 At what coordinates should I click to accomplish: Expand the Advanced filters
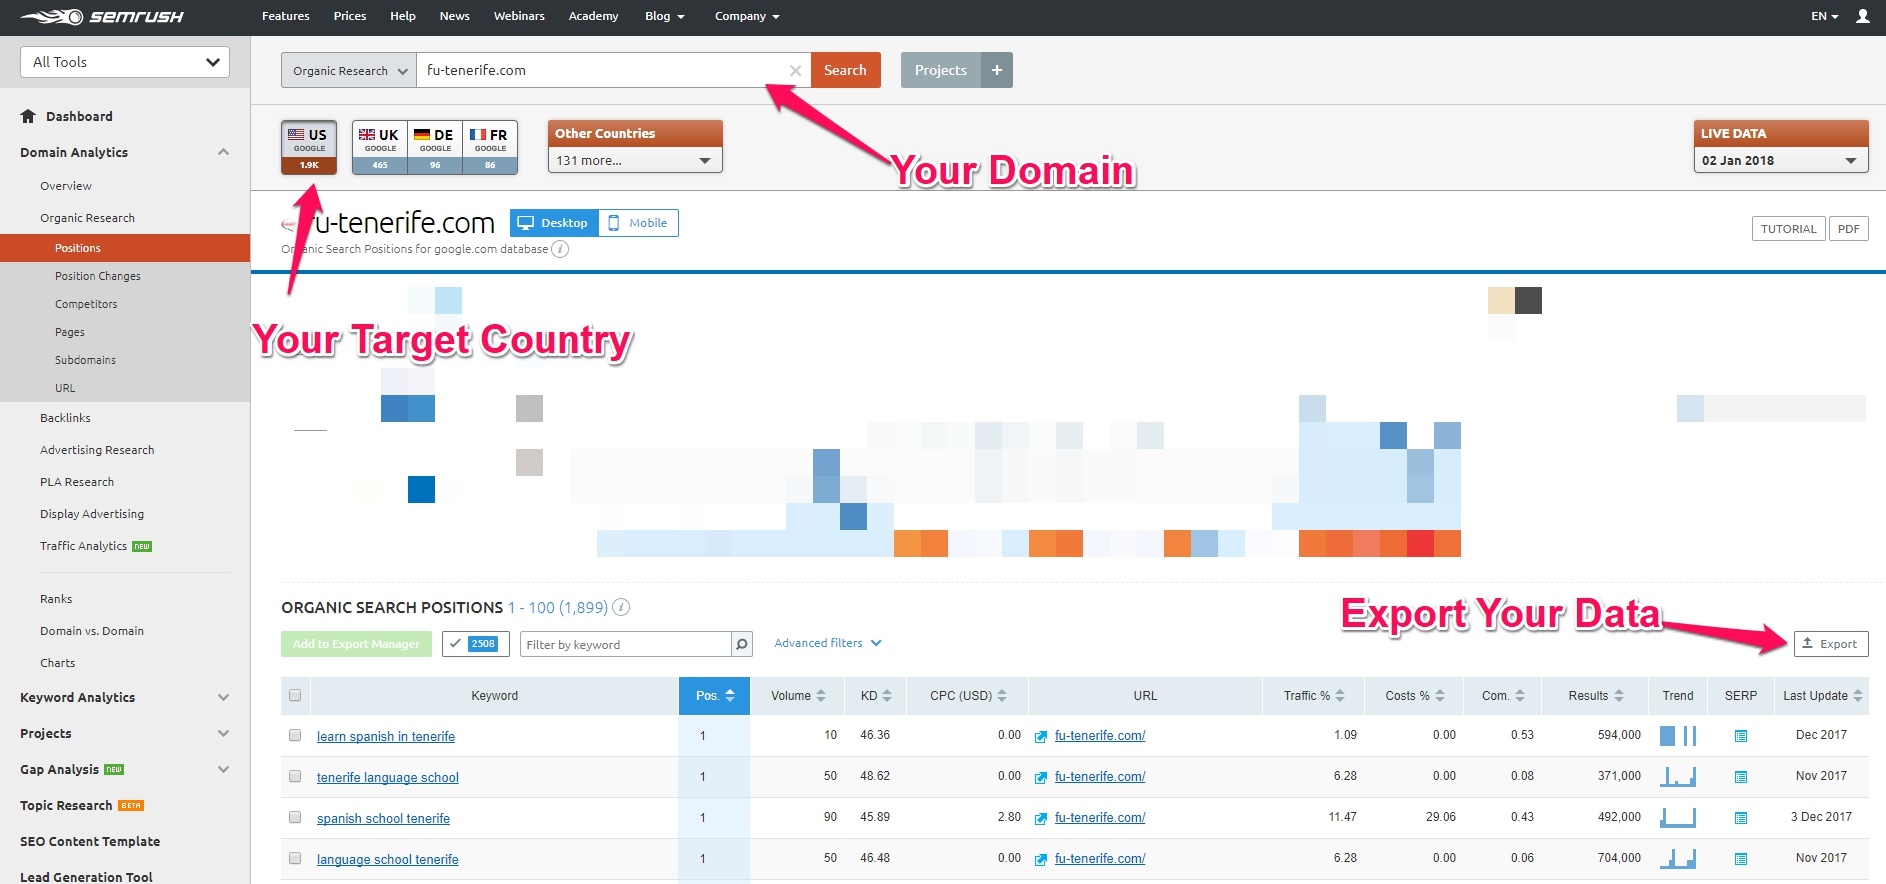pyautogui.click(x=828, y=643)
